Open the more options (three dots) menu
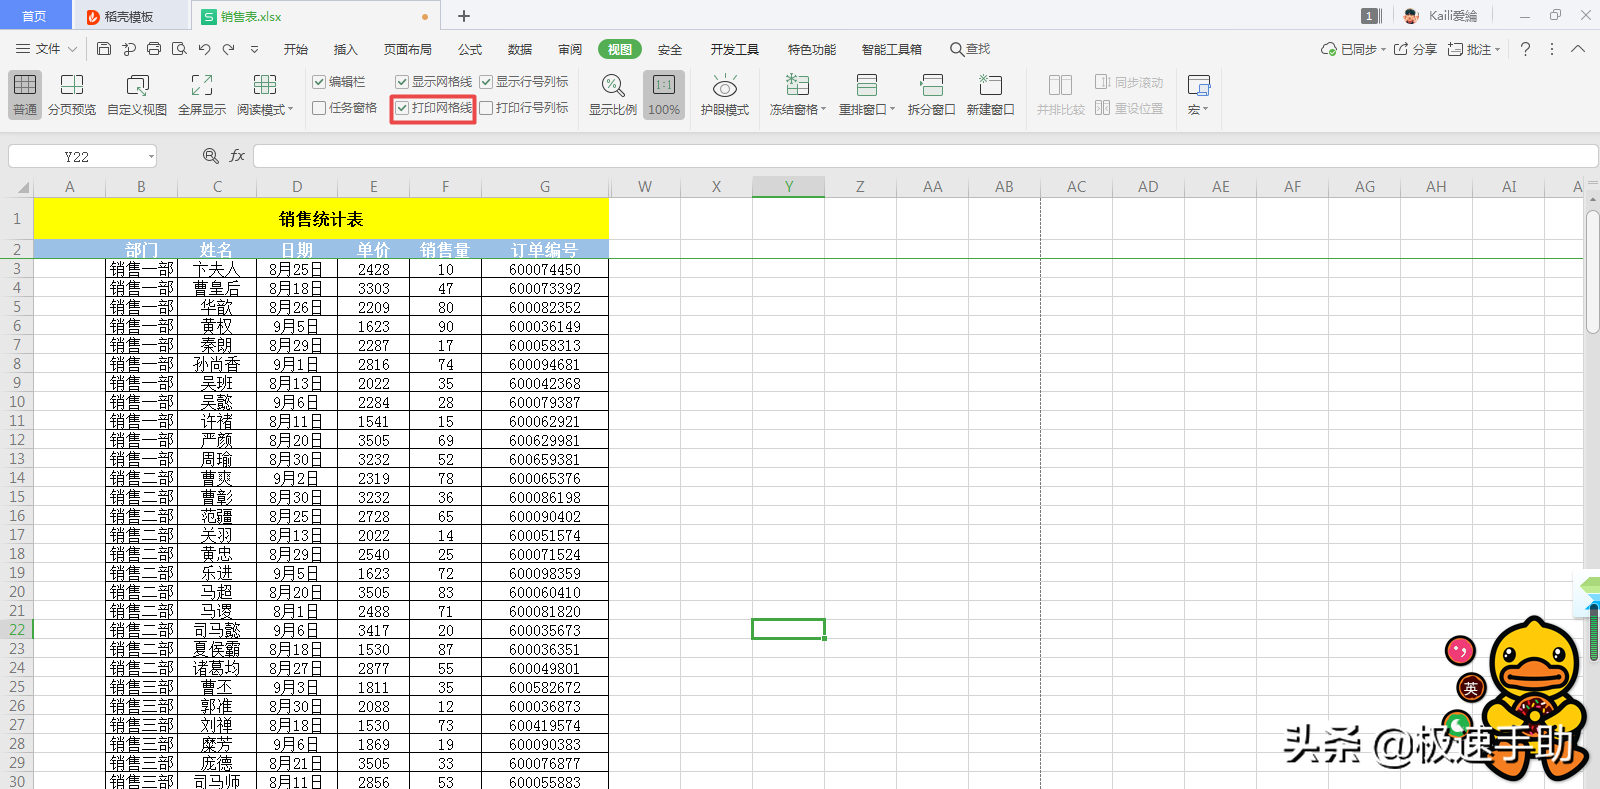Screen dimensions: 1600x789 (x=1552, y=49)
